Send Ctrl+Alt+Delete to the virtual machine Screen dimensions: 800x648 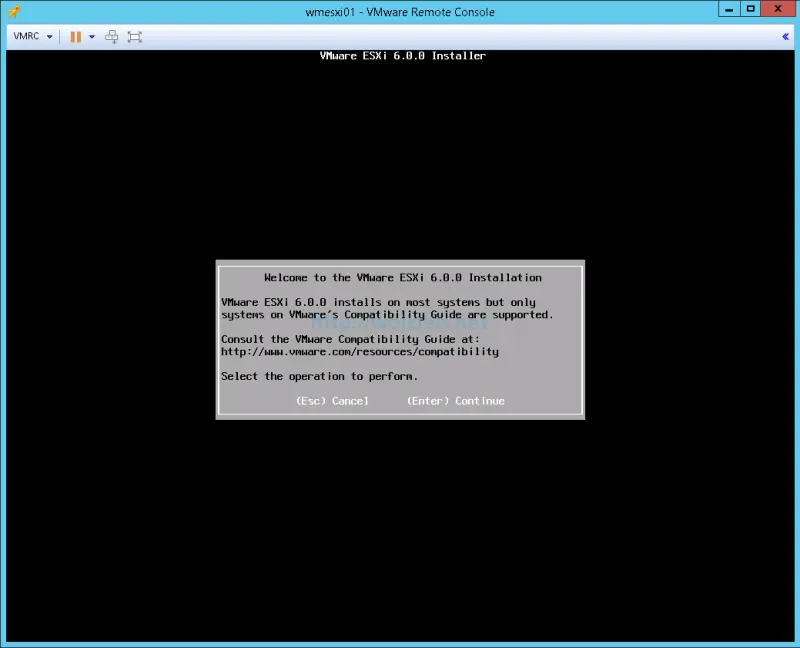pyautogui.click(x=112, y=36)
